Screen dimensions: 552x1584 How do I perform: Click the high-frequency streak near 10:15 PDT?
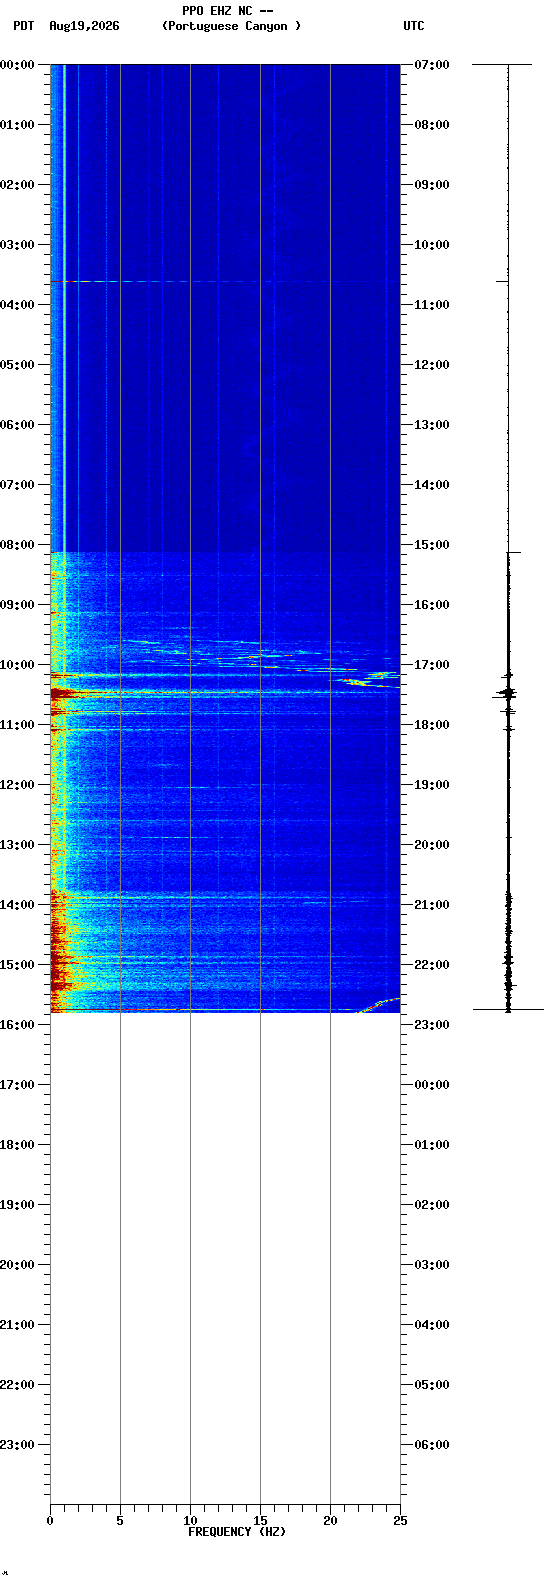[x=366, y=679]
